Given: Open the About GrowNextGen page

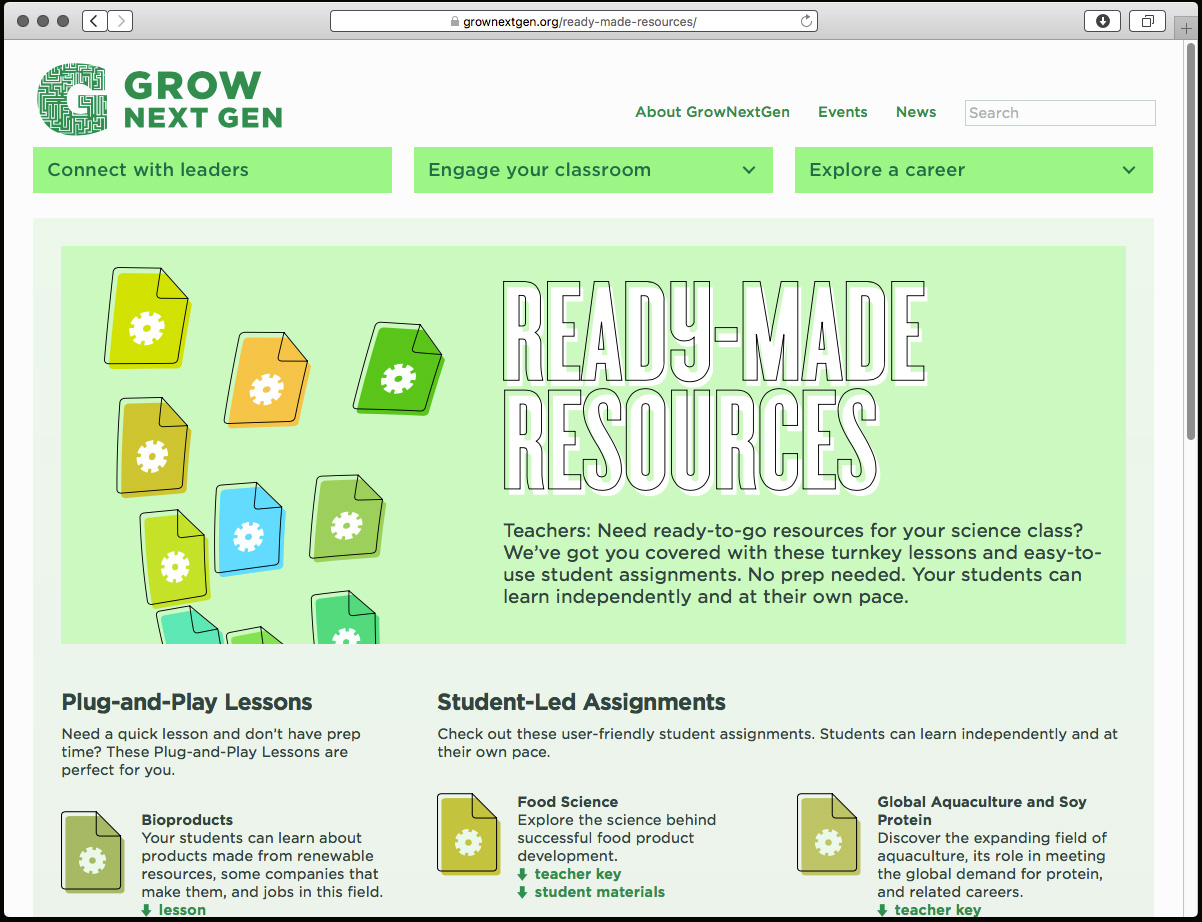Looking at the screenshot, I should click(x=712, y=112).
